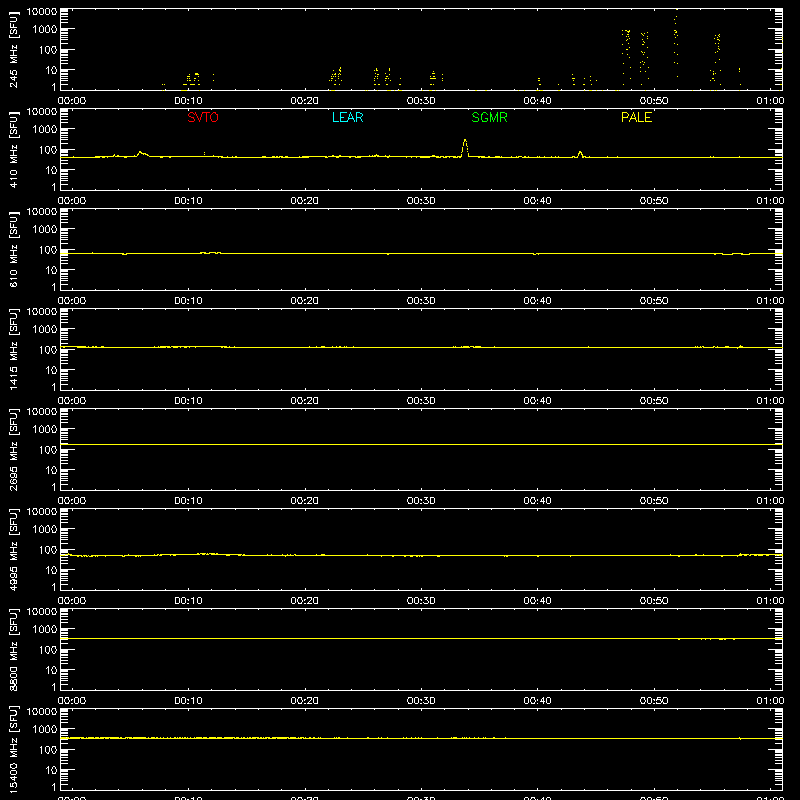The image size is (800, 800).
Task: Click the yellow PALE station label
Action: click(x=636, y=117)
